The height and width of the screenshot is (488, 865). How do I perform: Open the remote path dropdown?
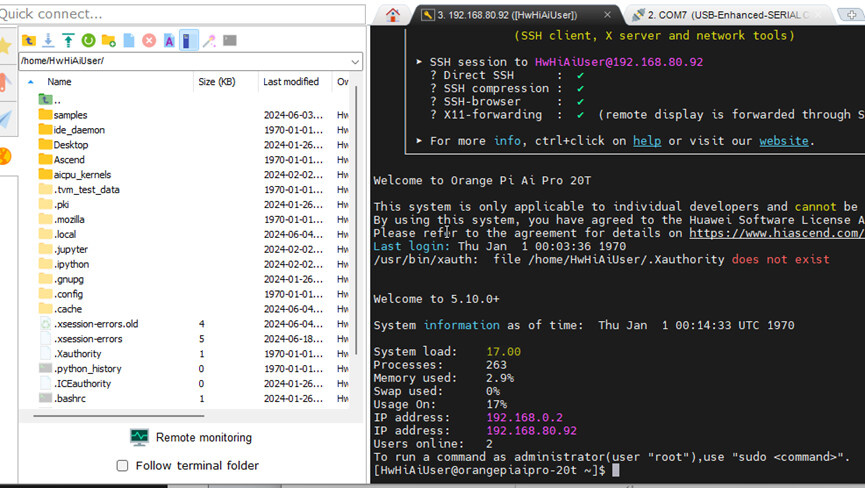pos(355,61)
